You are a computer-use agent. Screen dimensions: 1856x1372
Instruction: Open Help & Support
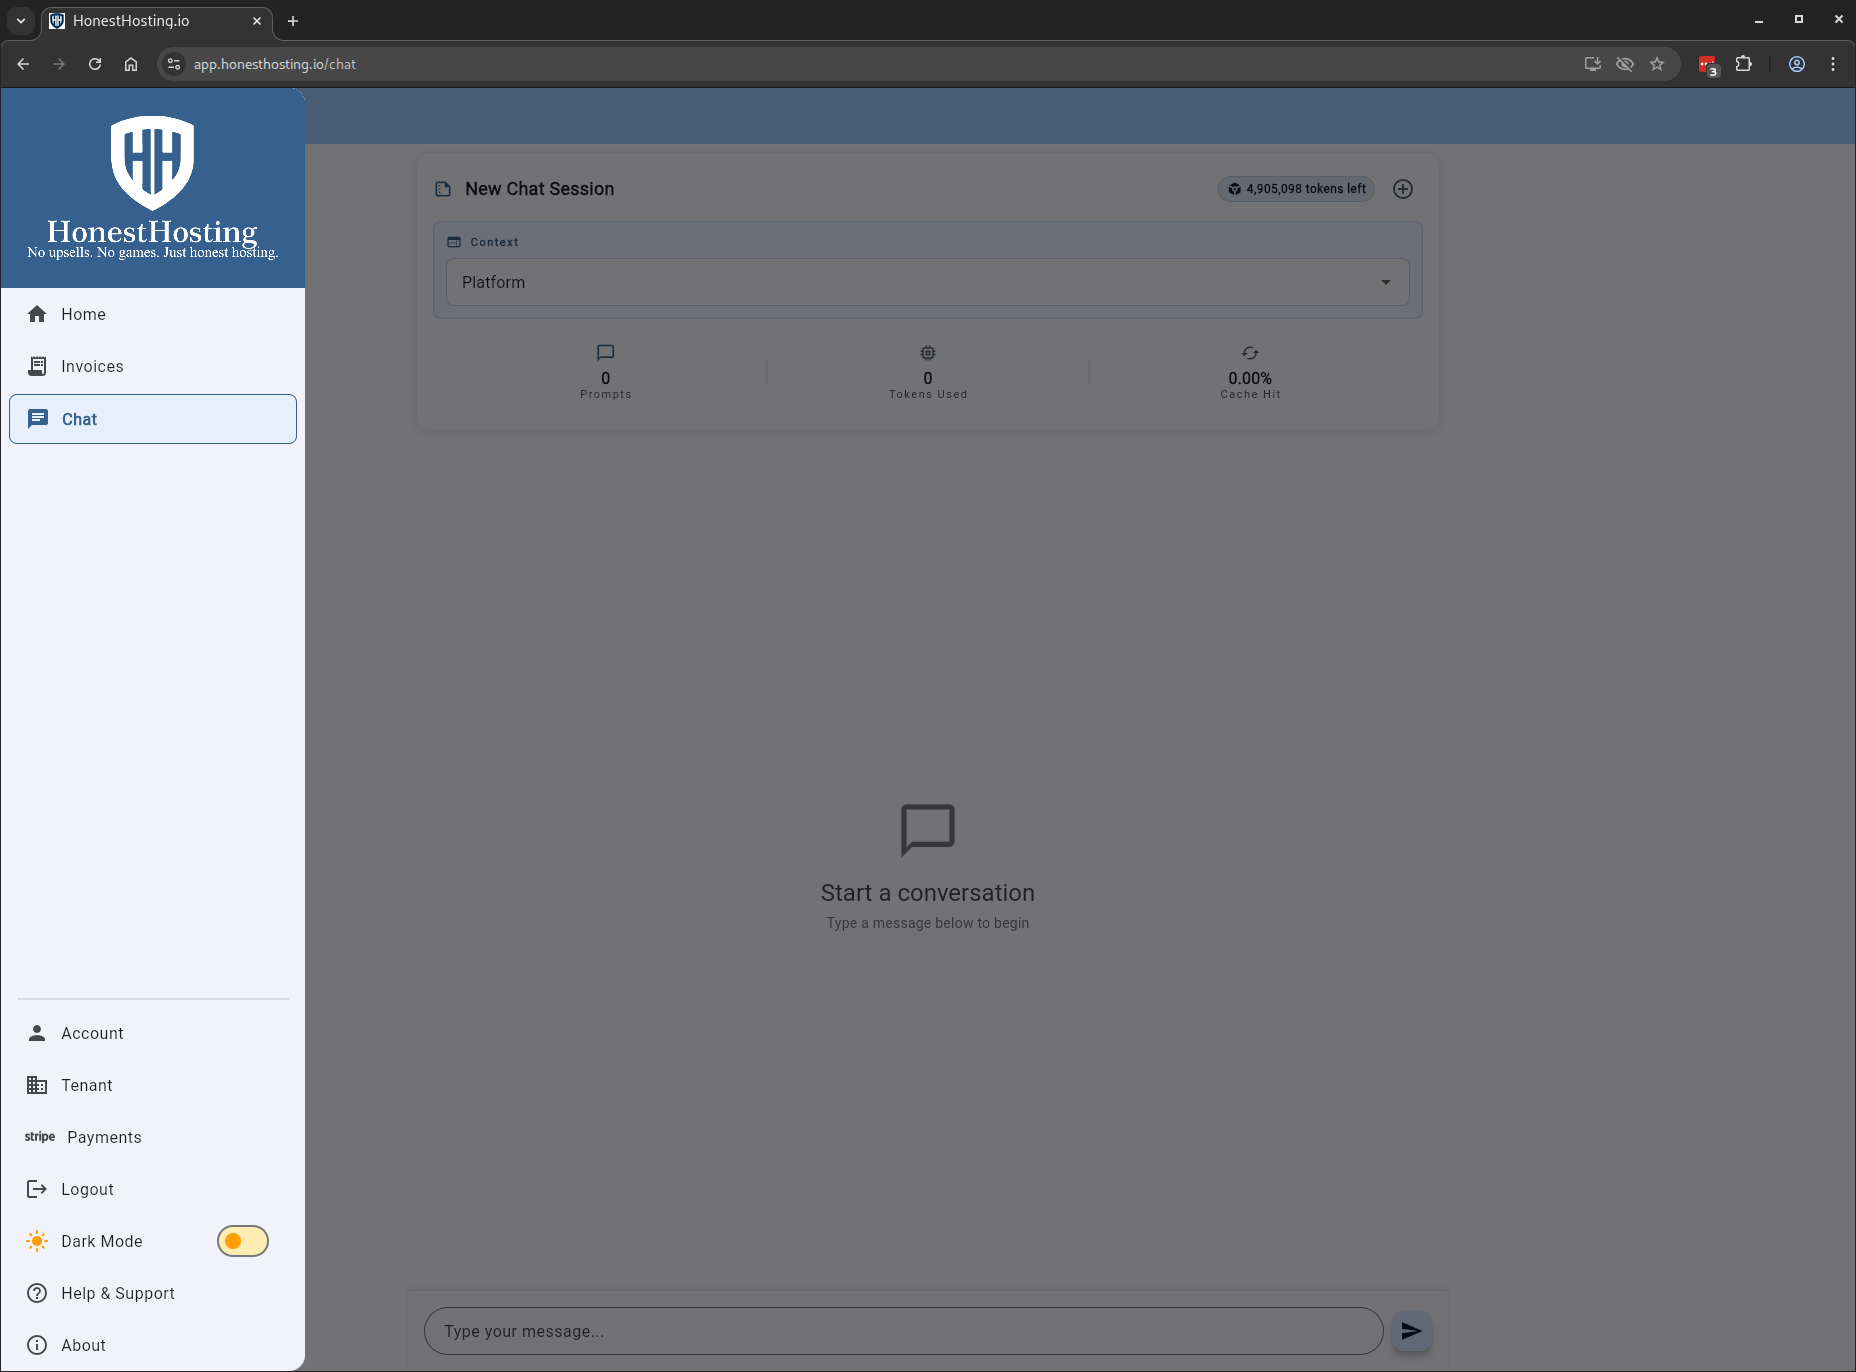click(117, 1293)
